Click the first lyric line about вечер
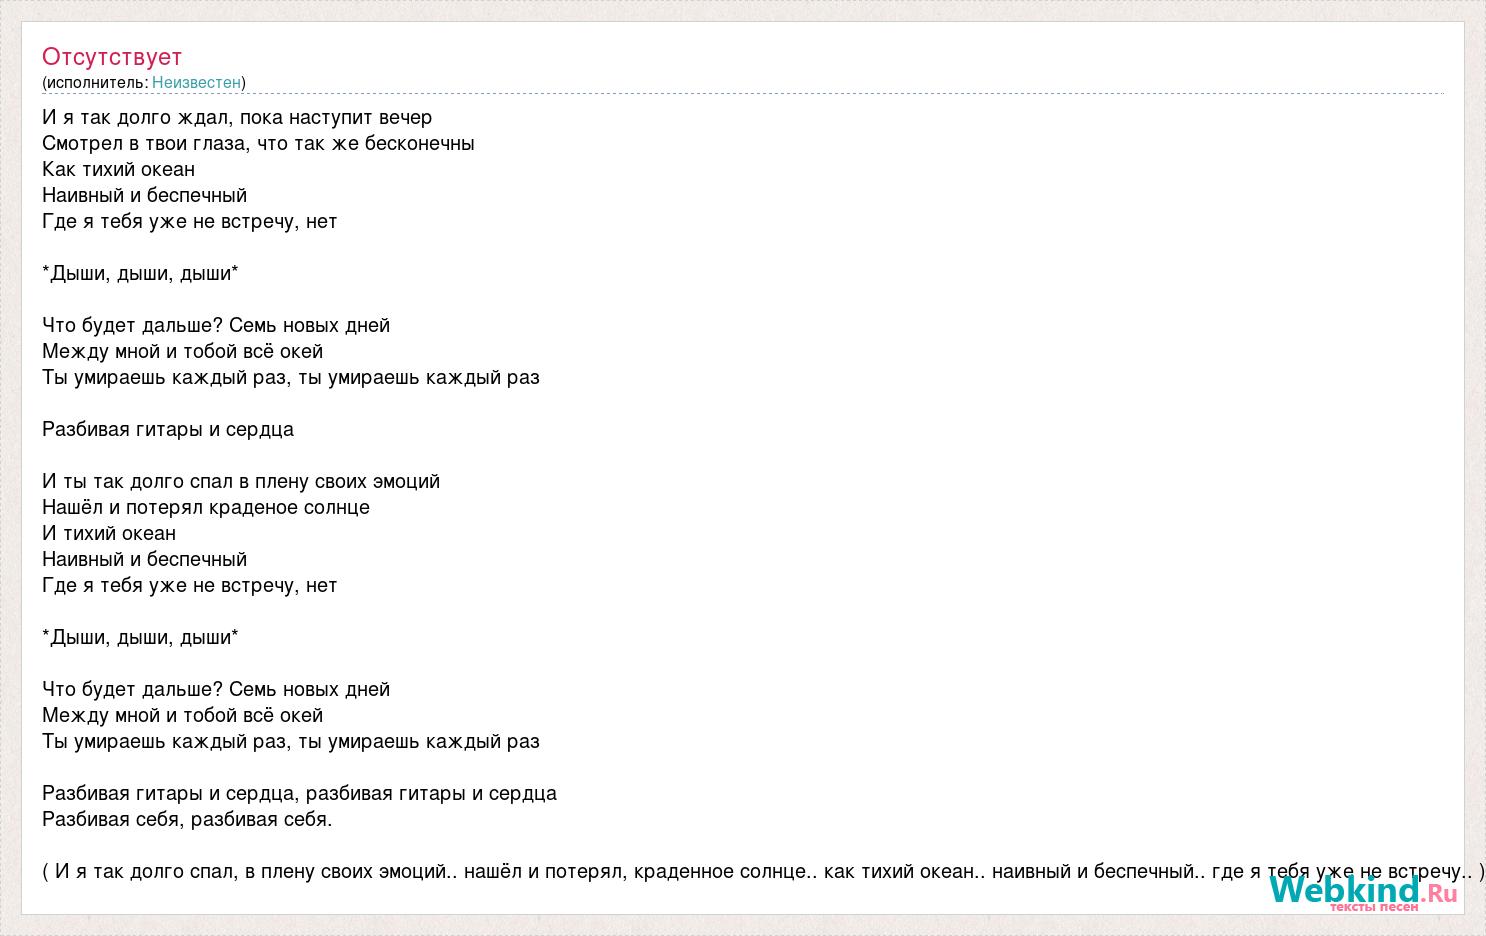The height and width of the screenshot is (936, 1486). point(237,117)
